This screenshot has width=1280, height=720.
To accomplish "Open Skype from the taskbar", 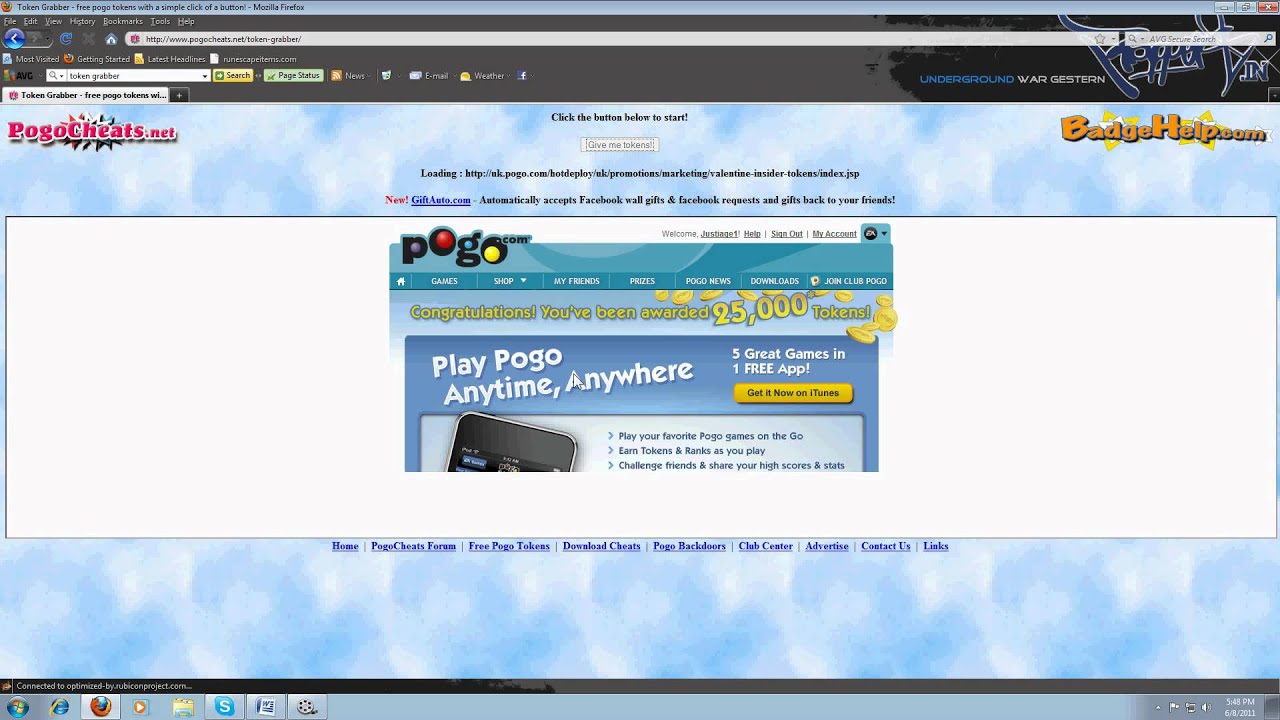I will pyautogui.click(x=224, y=707).
